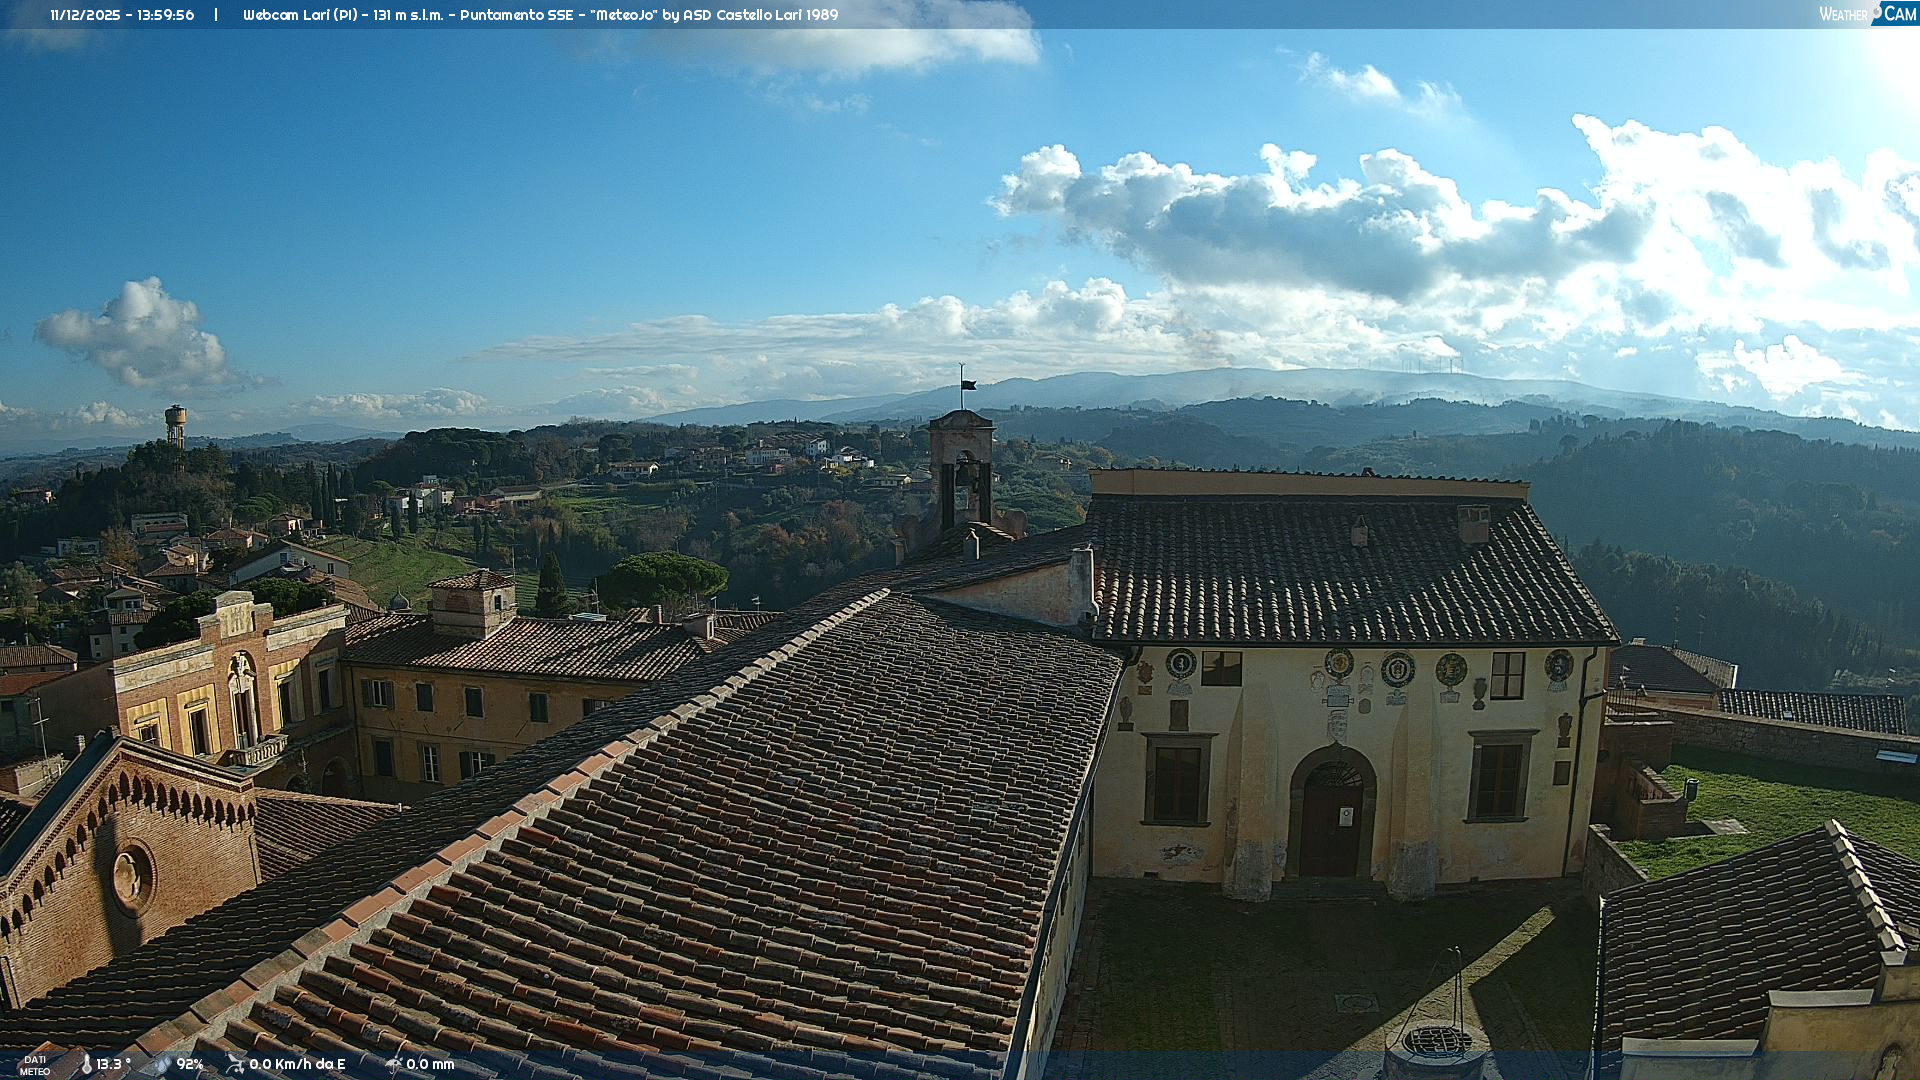Click the round rose window on brick church
The height and width of the screenshot is (1080, 1920).
(131, 877)
